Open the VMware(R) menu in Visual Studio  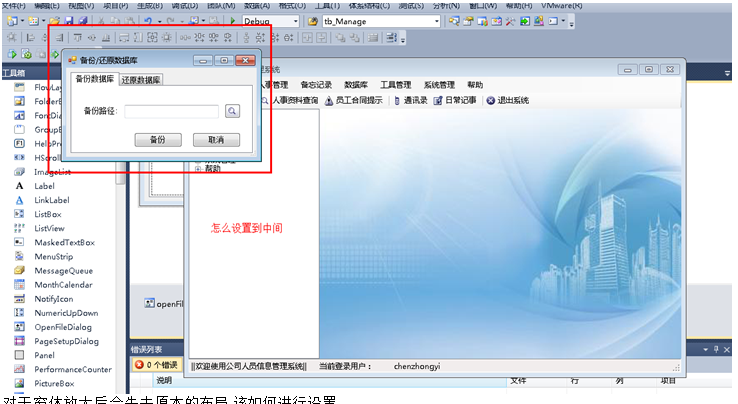562,6
